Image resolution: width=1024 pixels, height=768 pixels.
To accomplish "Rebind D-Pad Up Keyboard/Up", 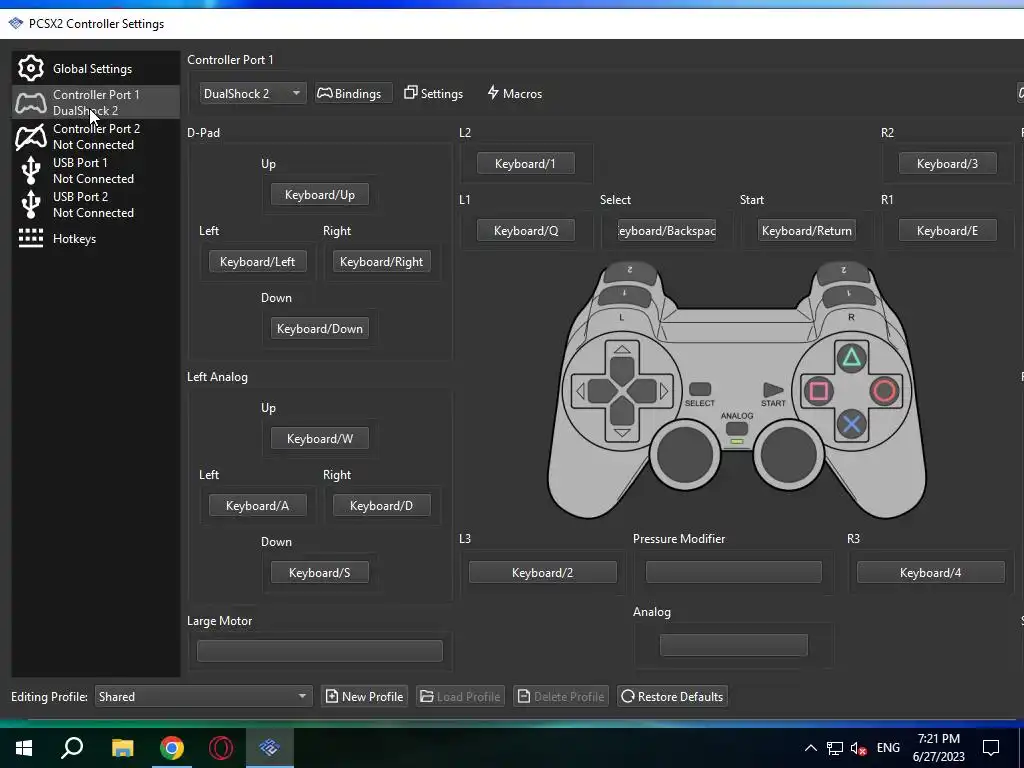I will 320,195.
